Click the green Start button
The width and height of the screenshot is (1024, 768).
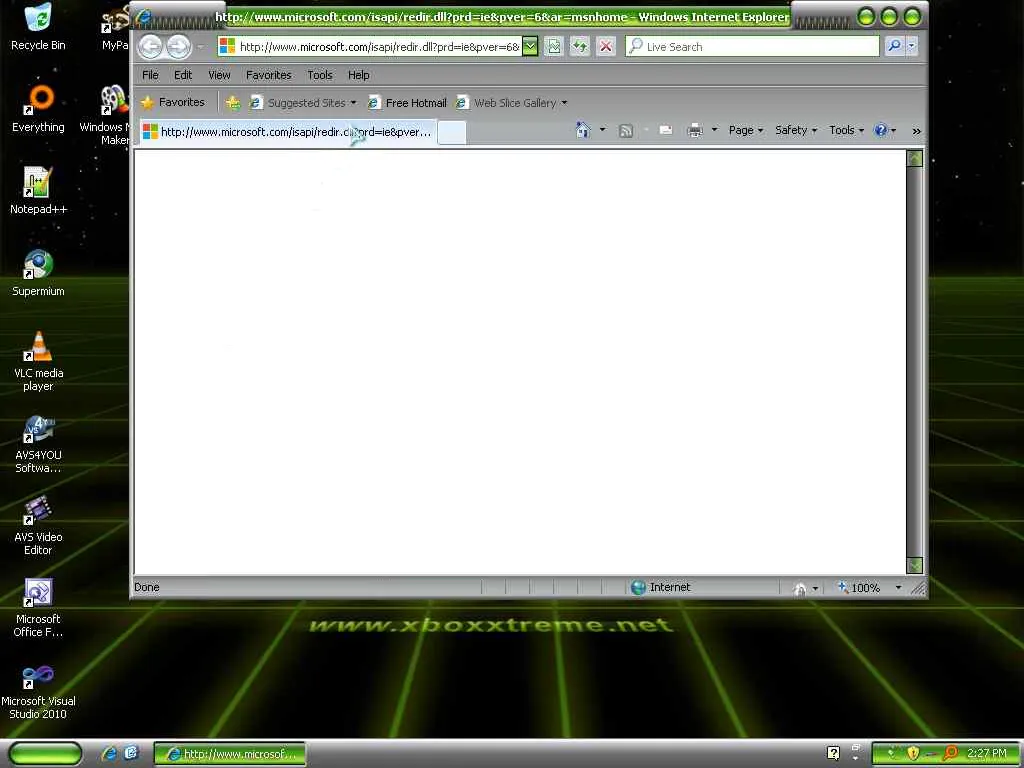44,753
